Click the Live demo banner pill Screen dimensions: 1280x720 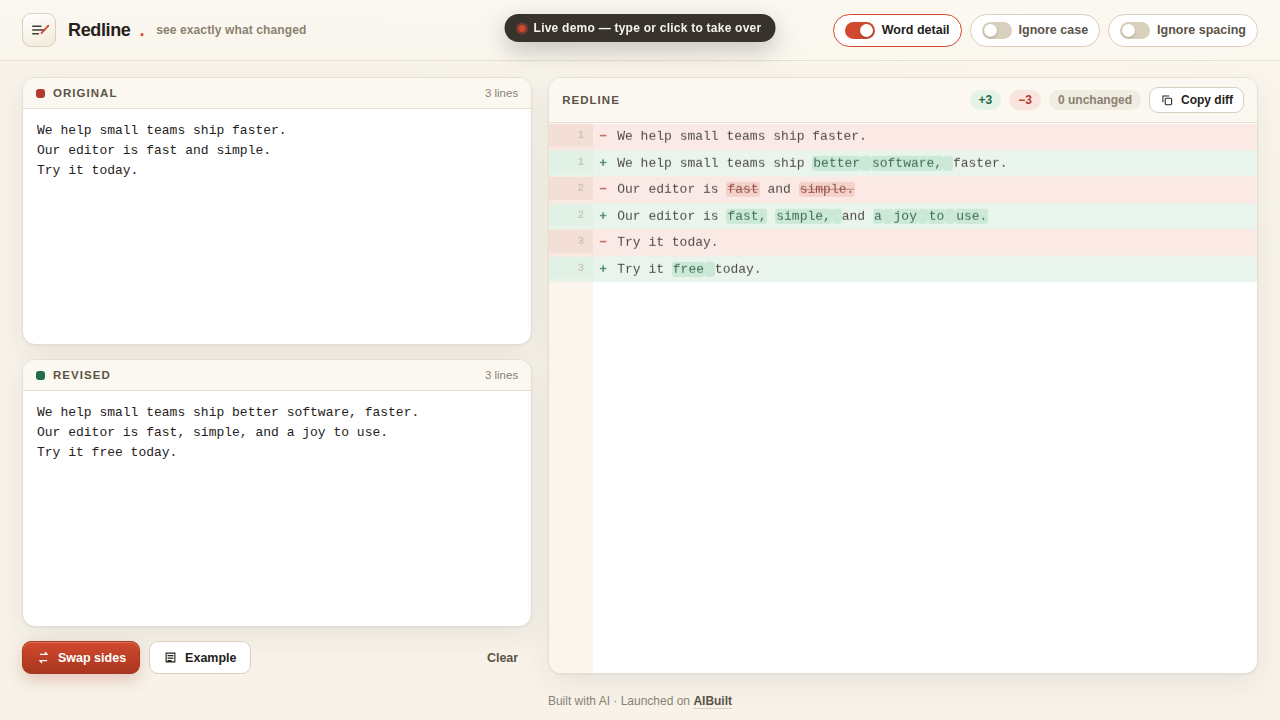click(x=640, y=28)
